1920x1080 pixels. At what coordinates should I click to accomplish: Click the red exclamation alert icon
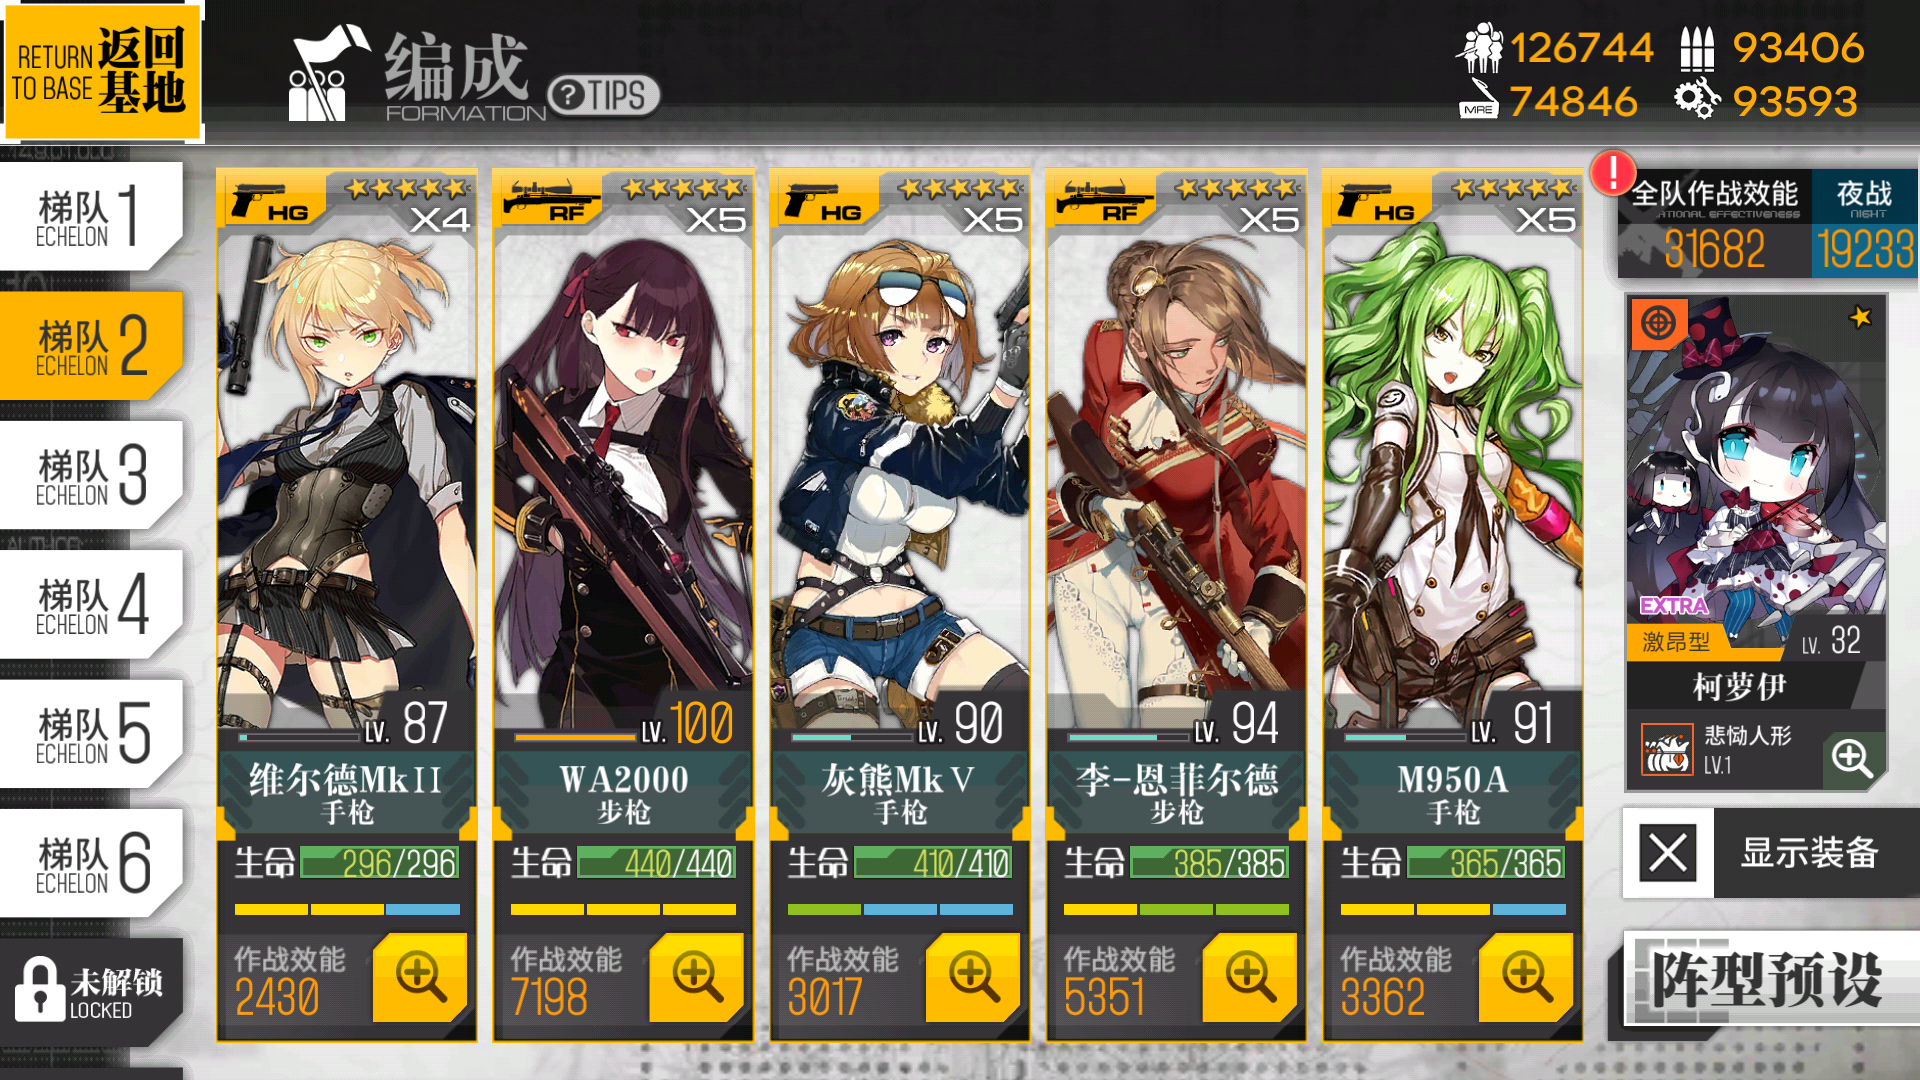tap(1612, 173)
